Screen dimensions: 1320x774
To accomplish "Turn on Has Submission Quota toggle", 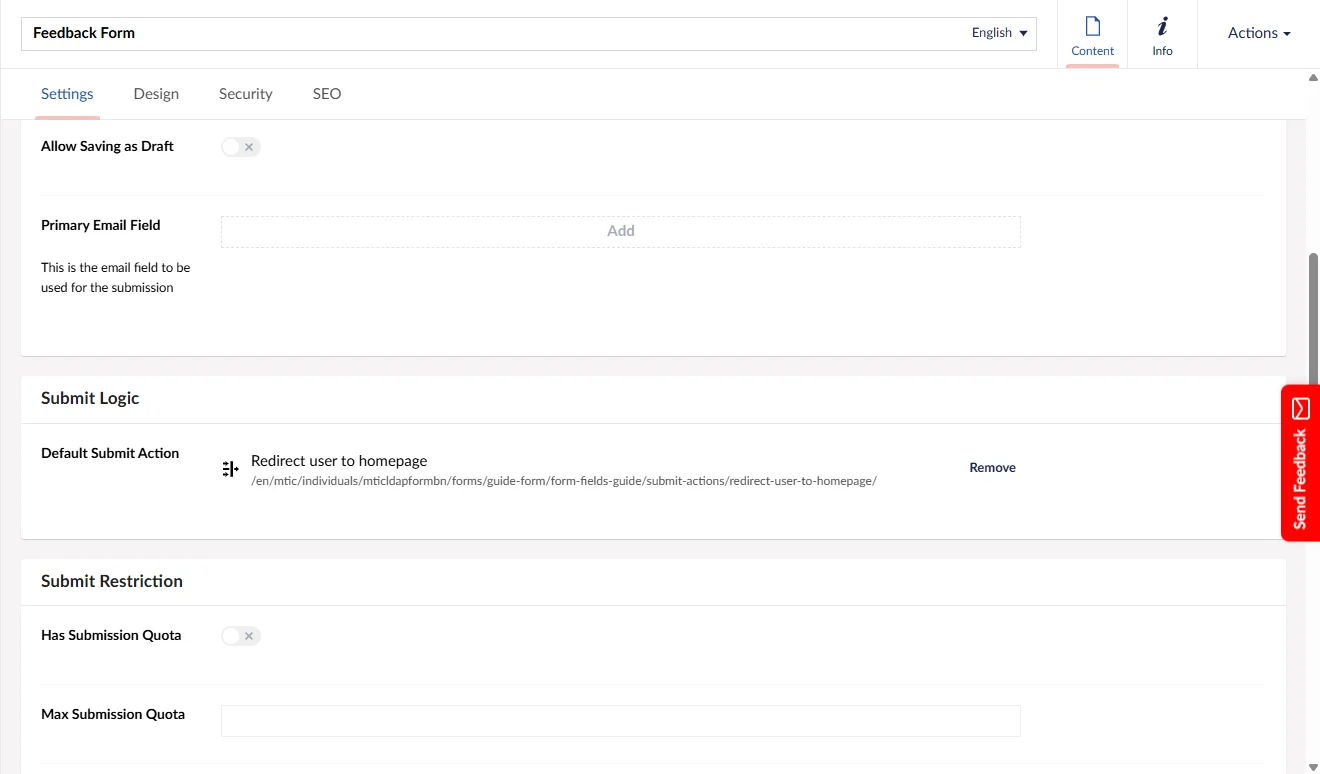I will click(240, 636).
